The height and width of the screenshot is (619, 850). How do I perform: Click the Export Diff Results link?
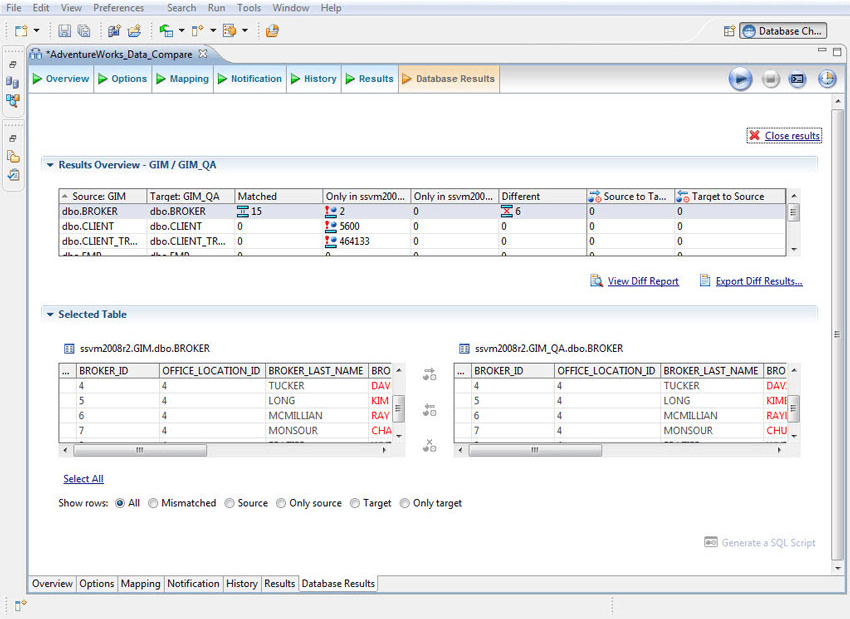click(759, 281)
